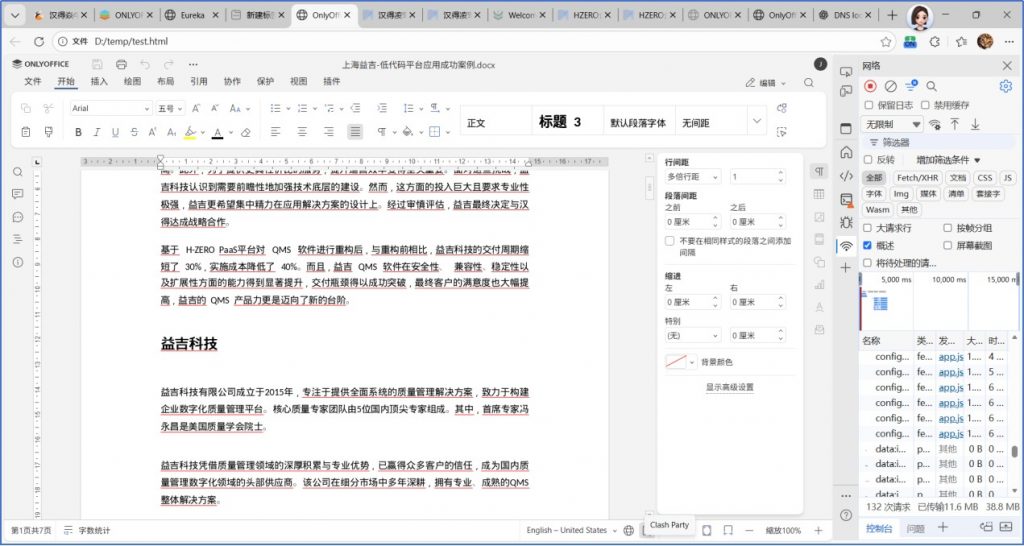The height and width of the screenshot is (546, 1024).
Task: Click the italic formatting icon
Action: [97, 132]
